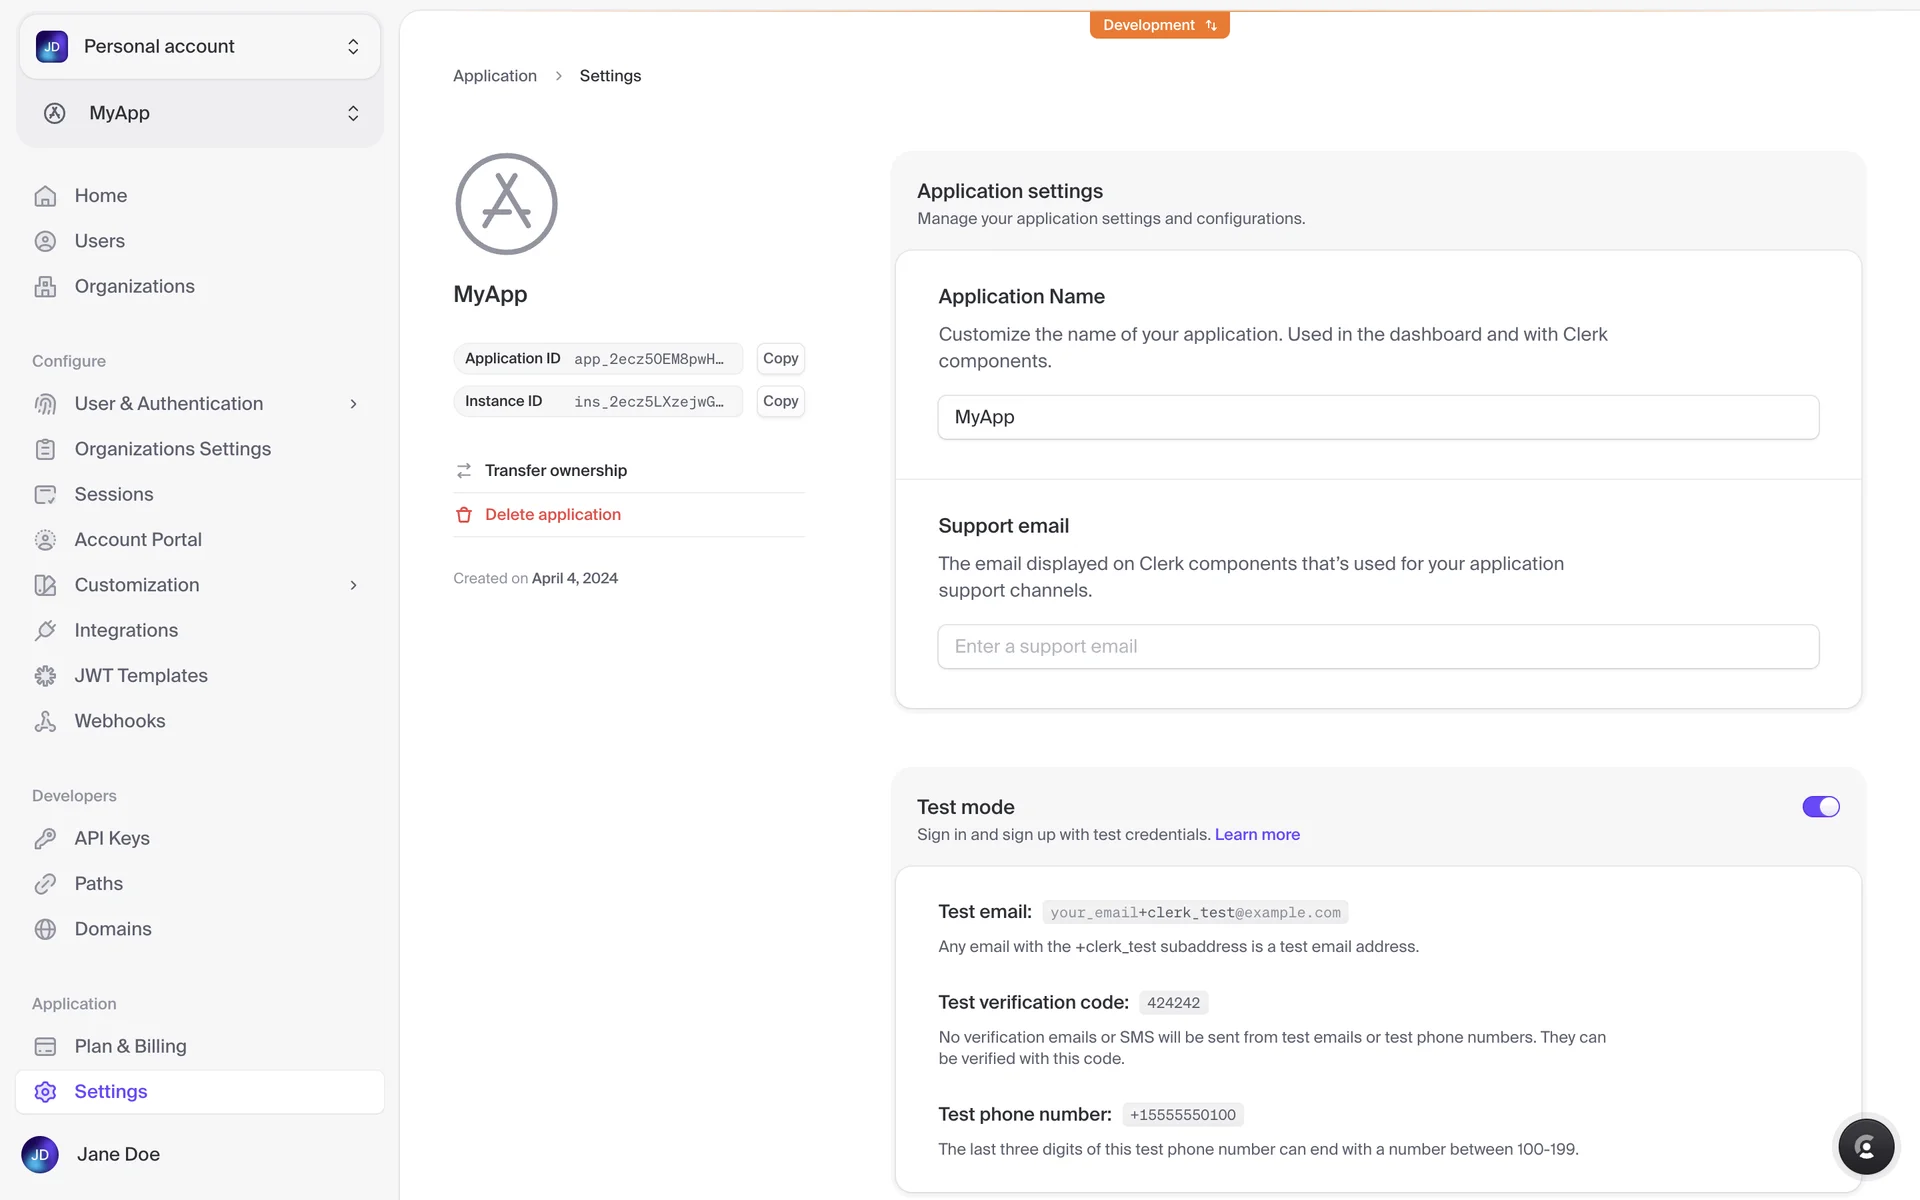Go to Plan & Billing page
The width and height of the screenshot is (1920, 1200).
(130, 1046)
